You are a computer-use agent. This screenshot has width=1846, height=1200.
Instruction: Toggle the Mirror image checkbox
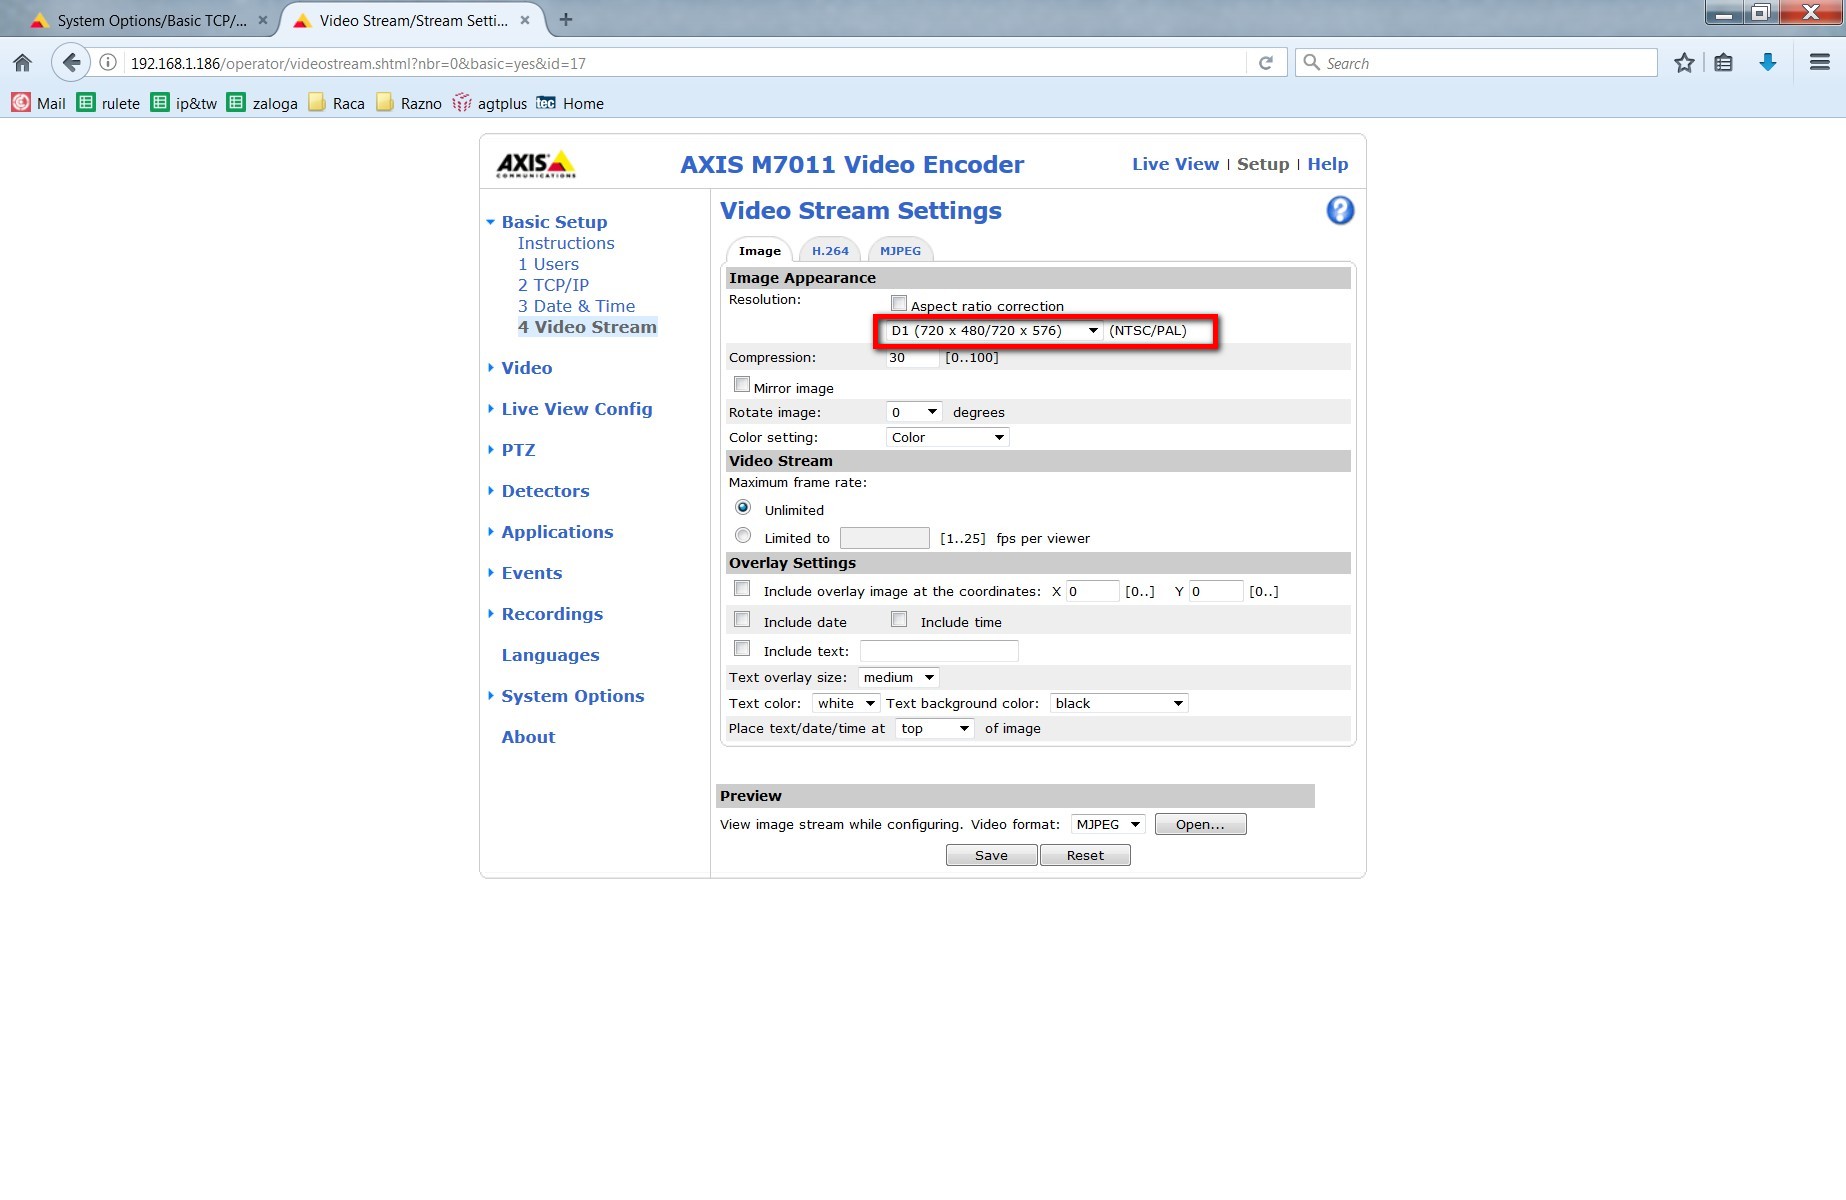[742, 384]
